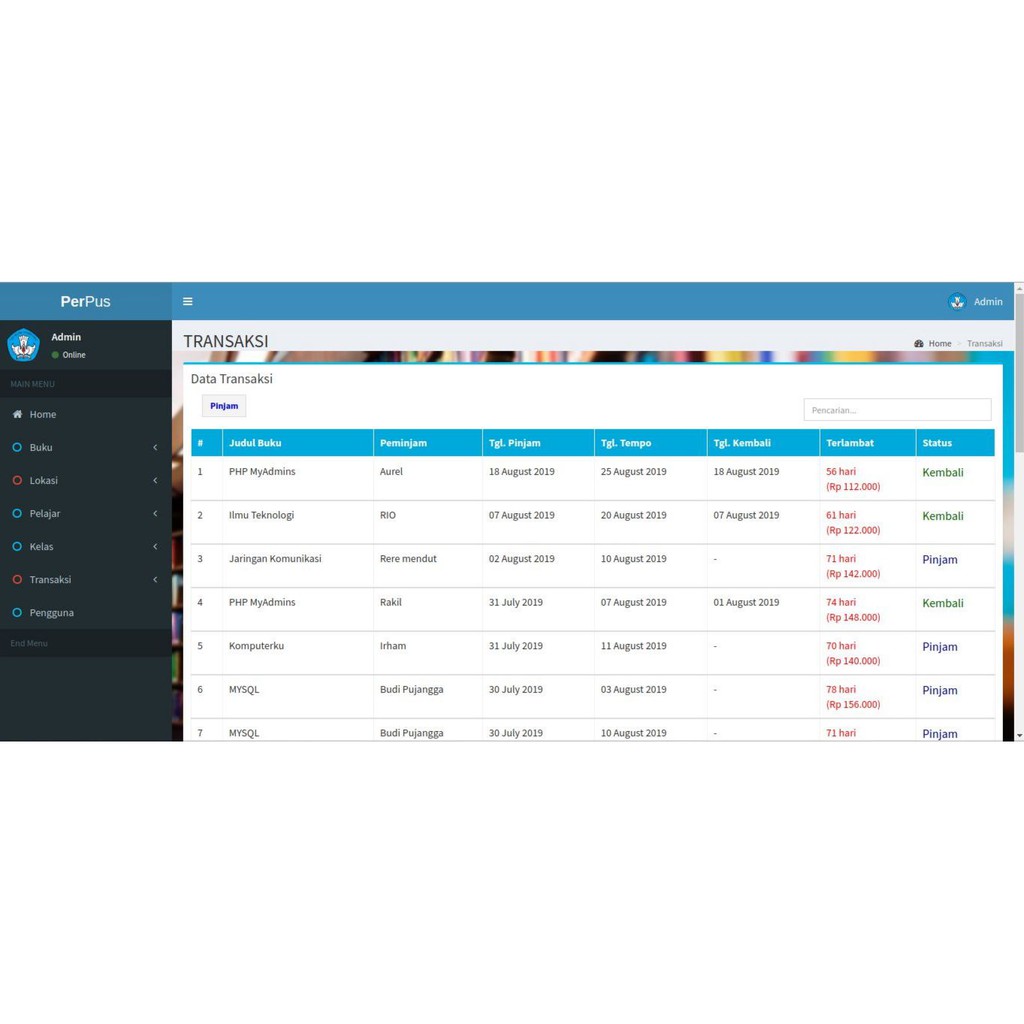The height and width of the screenshot is (1024, 1024).
Task: Click the Transaksi red circle icon
Action: pos(18,579)
